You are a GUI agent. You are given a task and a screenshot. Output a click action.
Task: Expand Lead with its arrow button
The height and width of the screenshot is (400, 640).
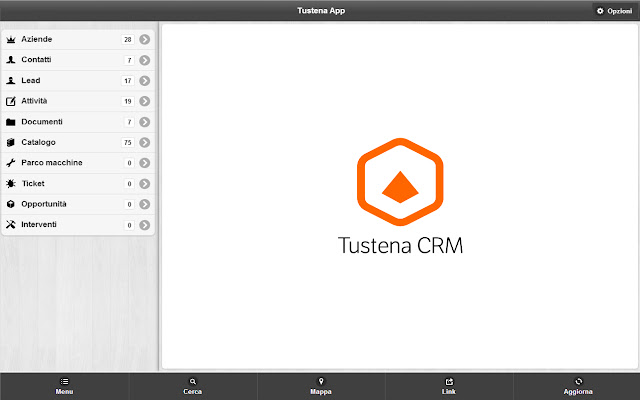pyautogui.click(x=144, y=81)
